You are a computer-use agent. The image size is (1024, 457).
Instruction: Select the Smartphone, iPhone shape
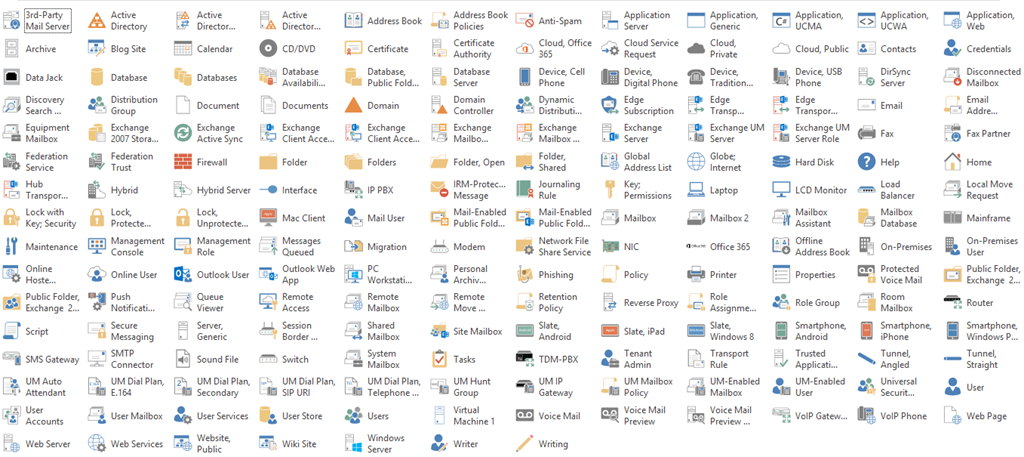coord(867,331)
